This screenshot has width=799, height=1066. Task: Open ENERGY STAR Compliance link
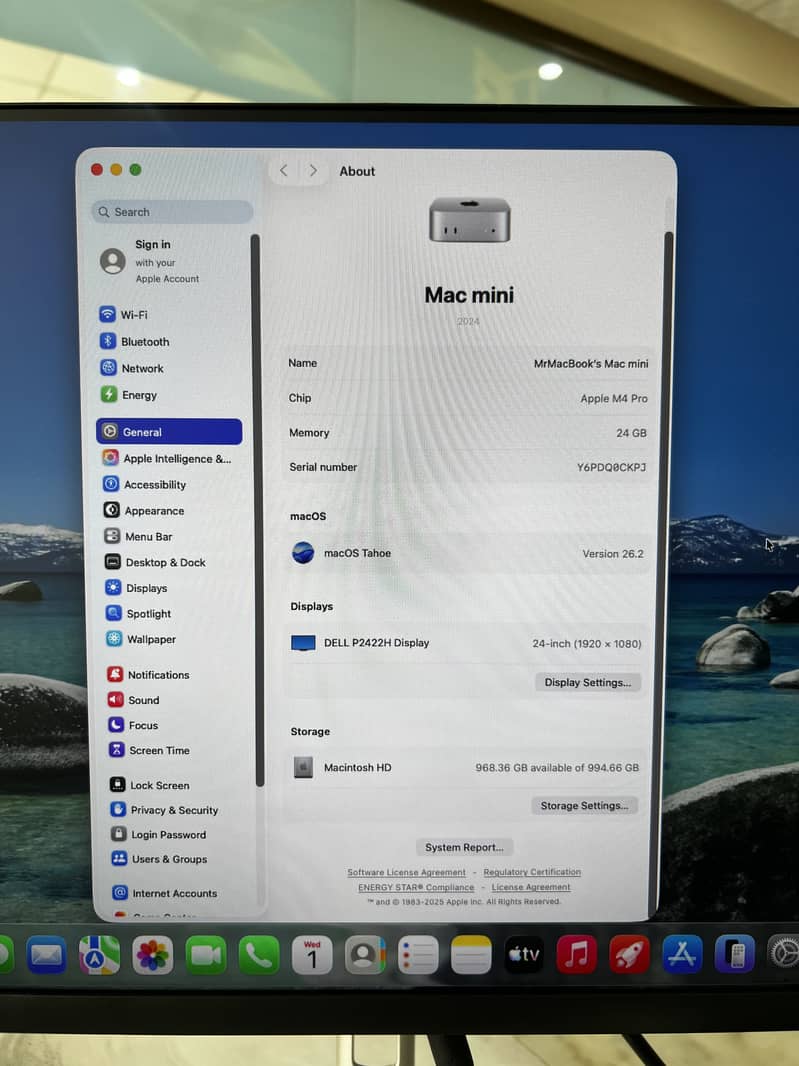[416, 887]
